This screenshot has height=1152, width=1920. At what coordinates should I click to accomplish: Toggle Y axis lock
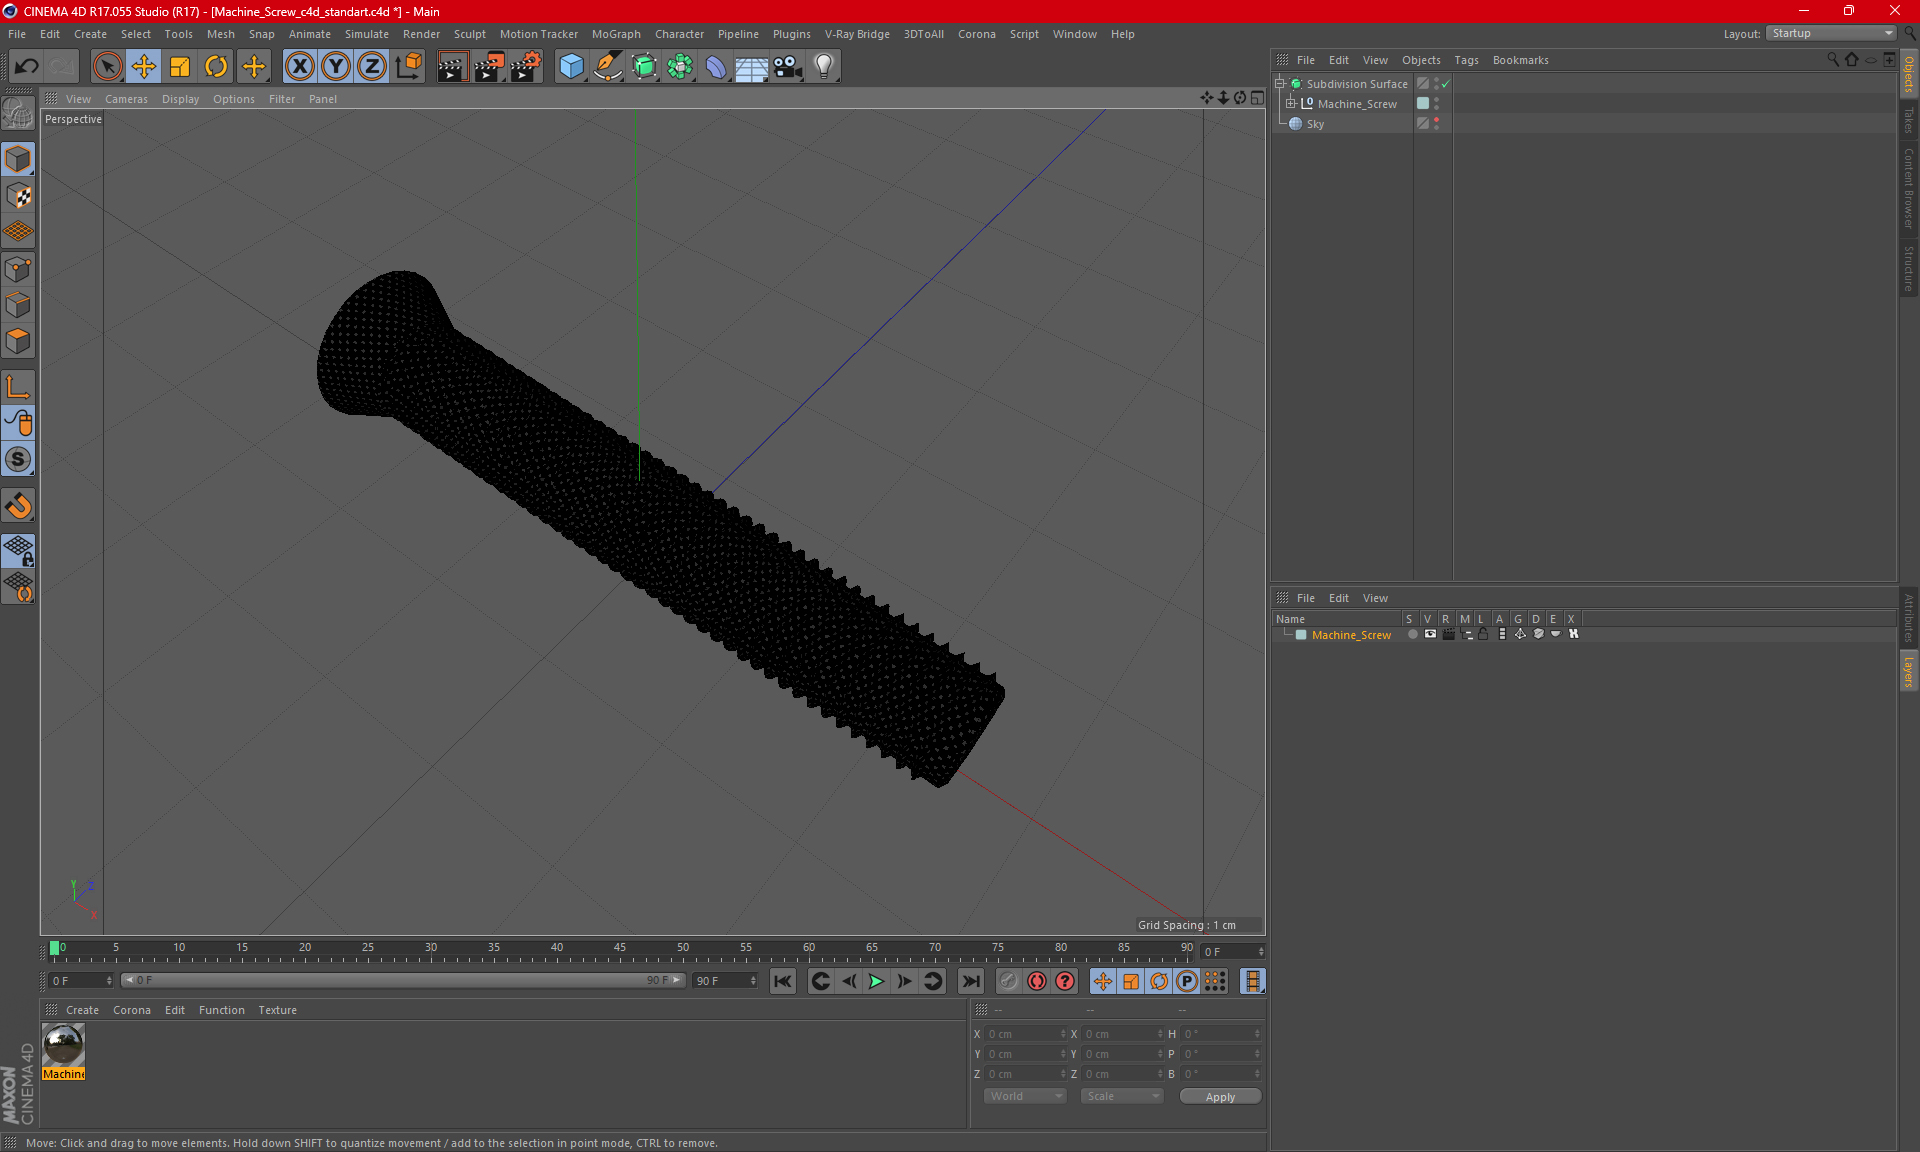336,66
